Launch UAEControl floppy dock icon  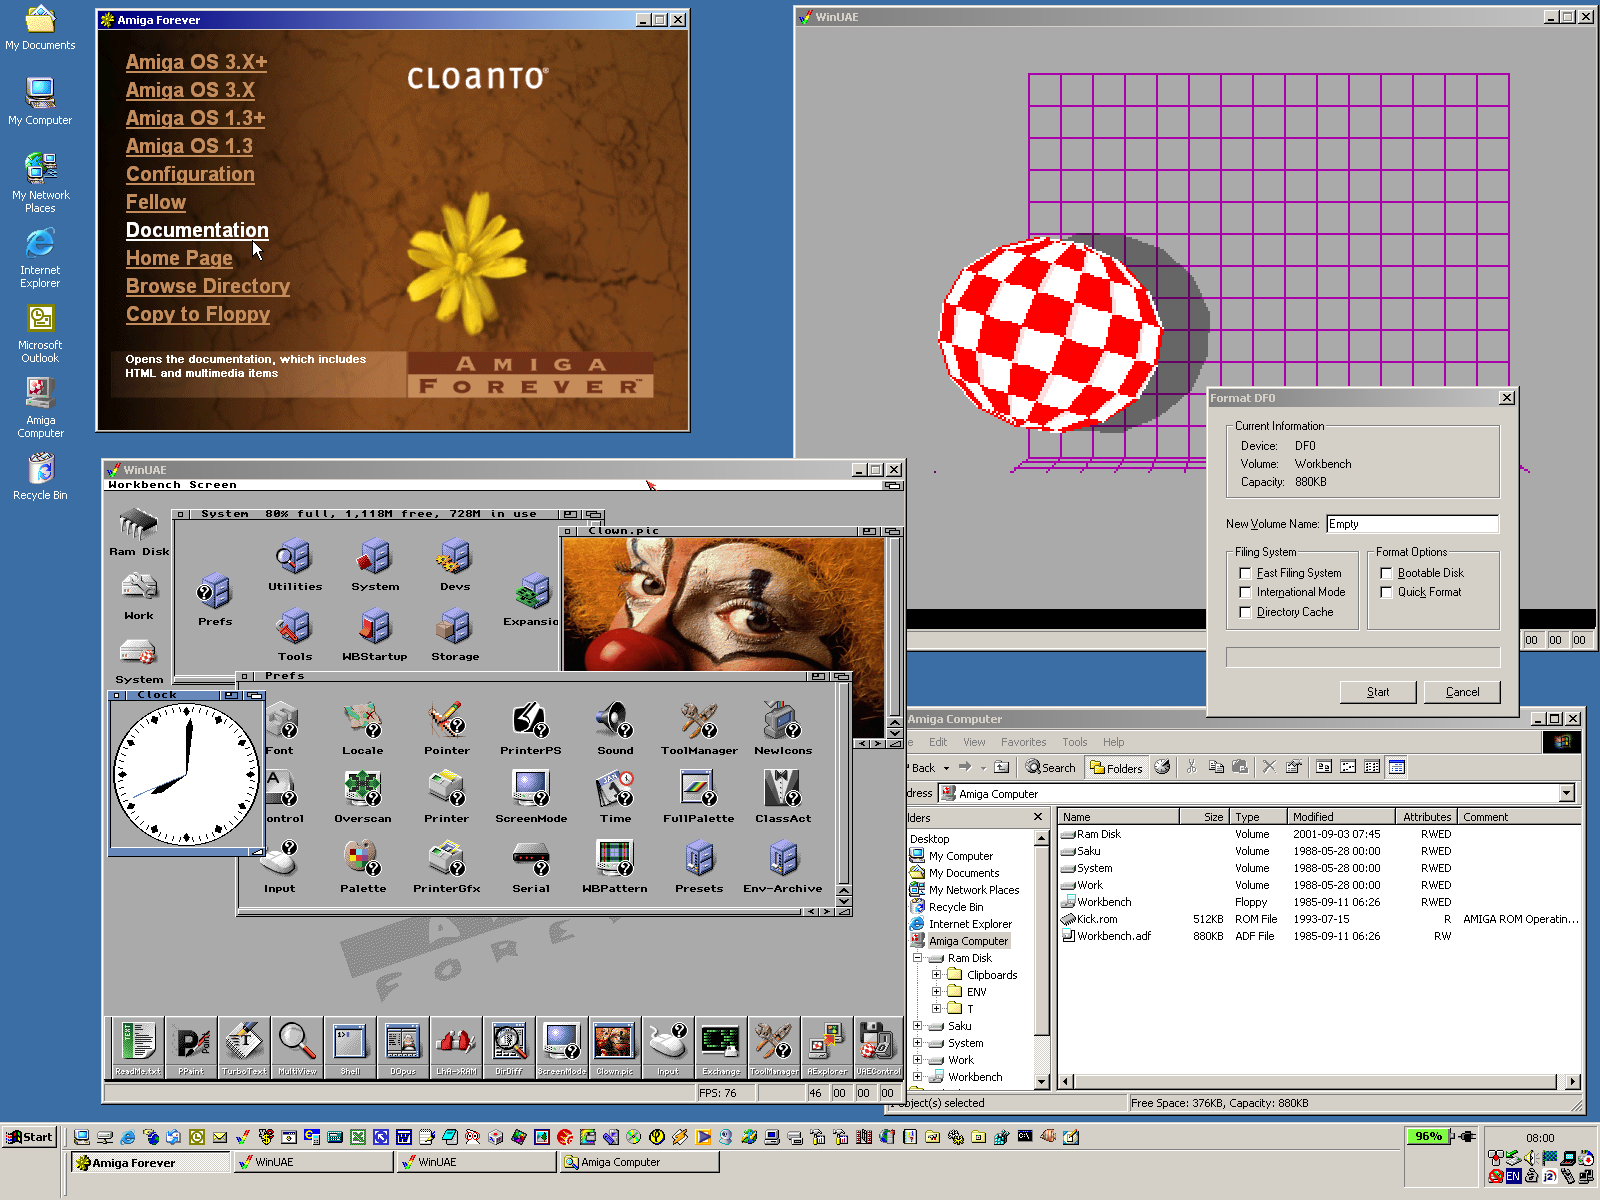pyautogui.click(x=878, y=1047)
